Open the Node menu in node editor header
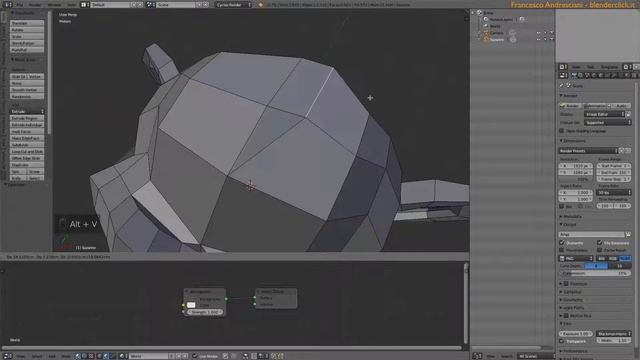The image size is (640, 360). (x=66, y=356)
